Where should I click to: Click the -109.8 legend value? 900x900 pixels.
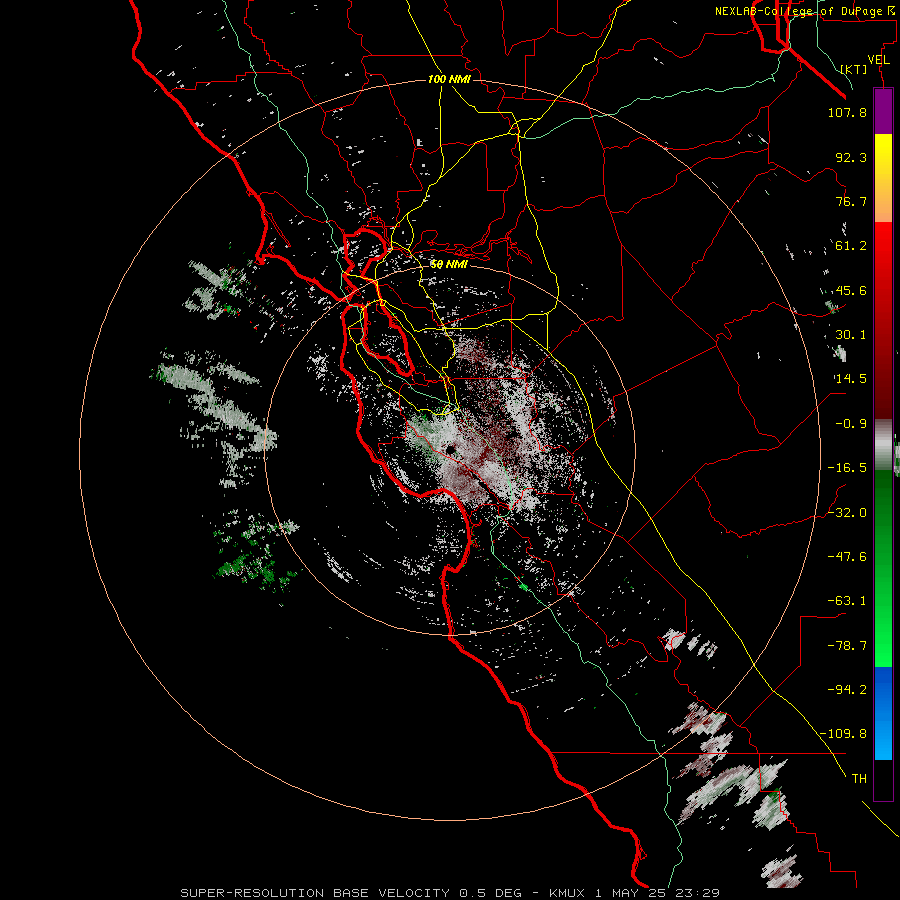coord(843,734)
